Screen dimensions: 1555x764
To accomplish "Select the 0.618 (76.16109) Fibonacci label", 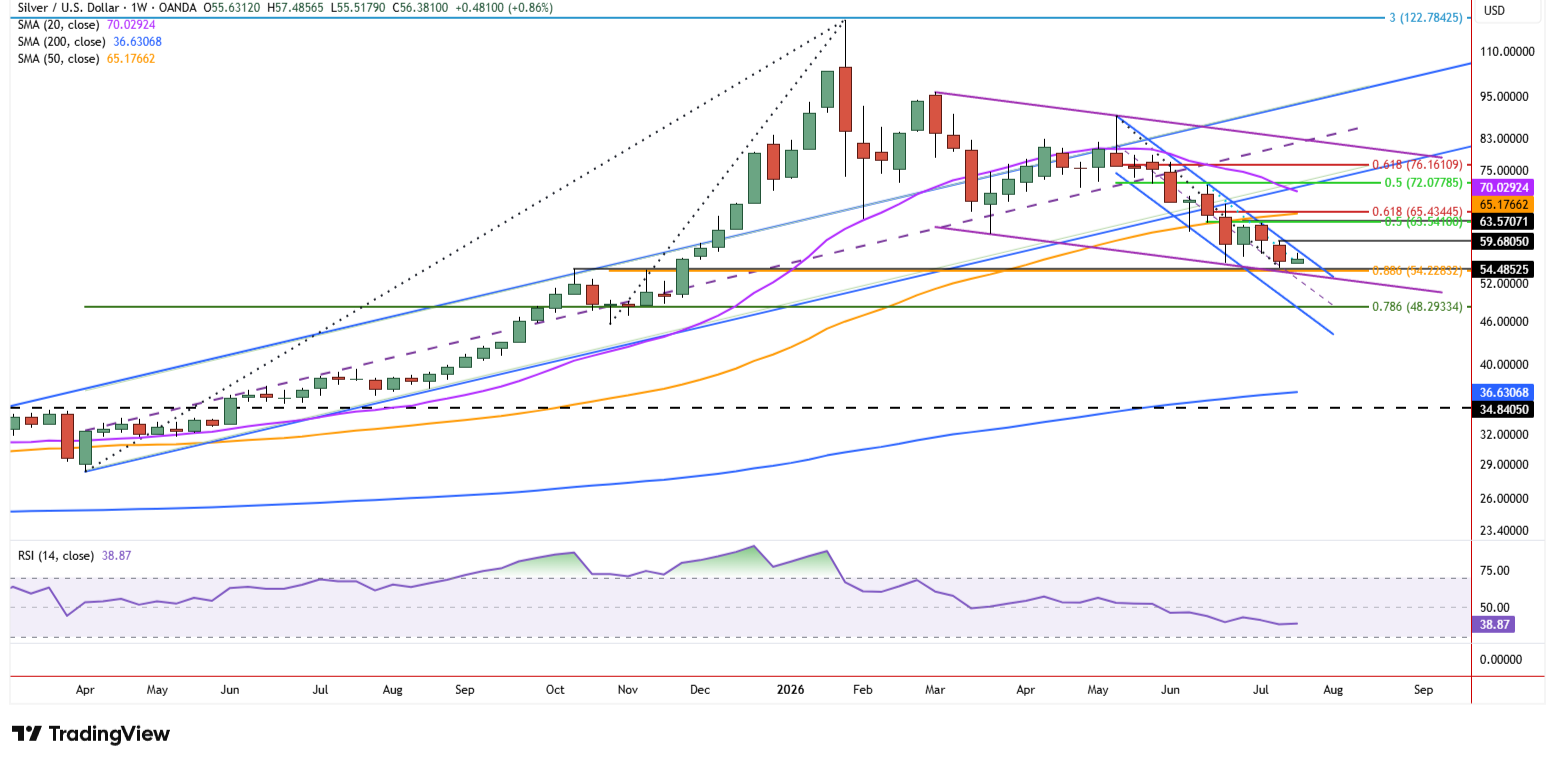I will (x=1417, y=164).
